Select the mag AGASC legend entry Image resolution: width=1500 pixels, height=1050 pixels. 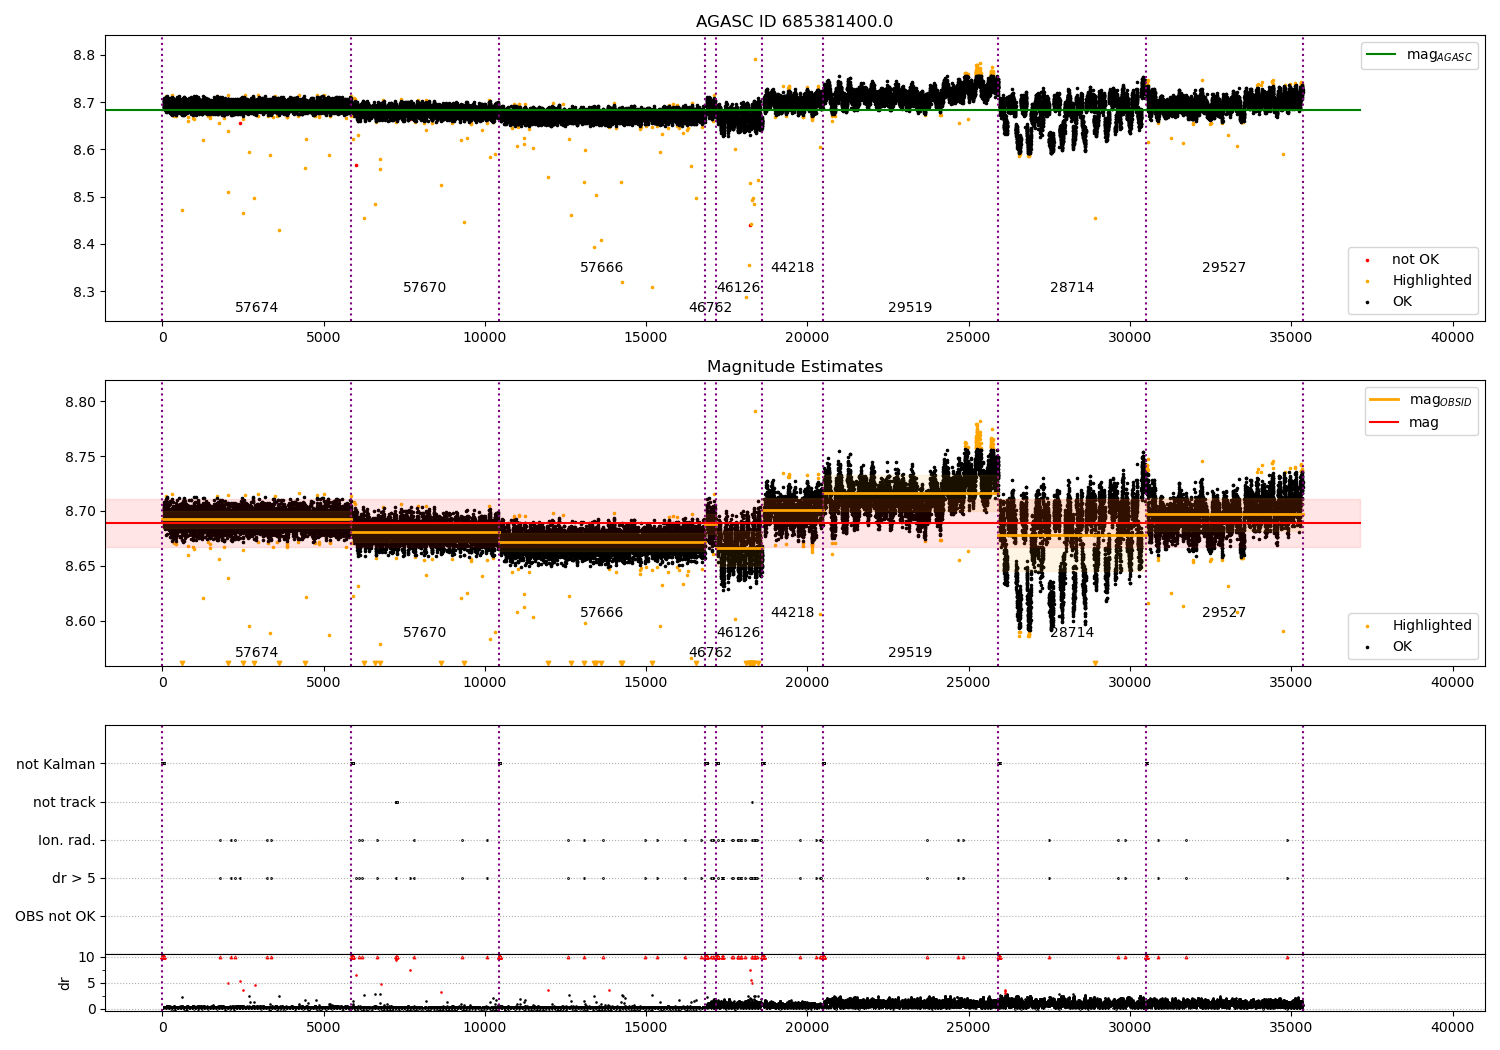point(1419,56)
